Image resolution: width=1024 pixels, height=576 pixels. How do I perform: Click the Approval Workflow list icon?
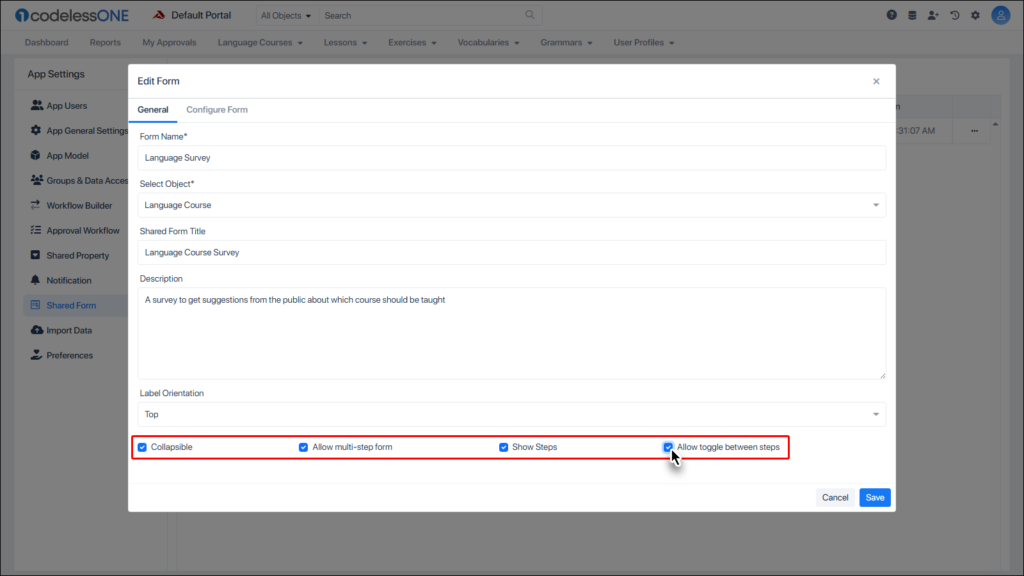point(35,230)
